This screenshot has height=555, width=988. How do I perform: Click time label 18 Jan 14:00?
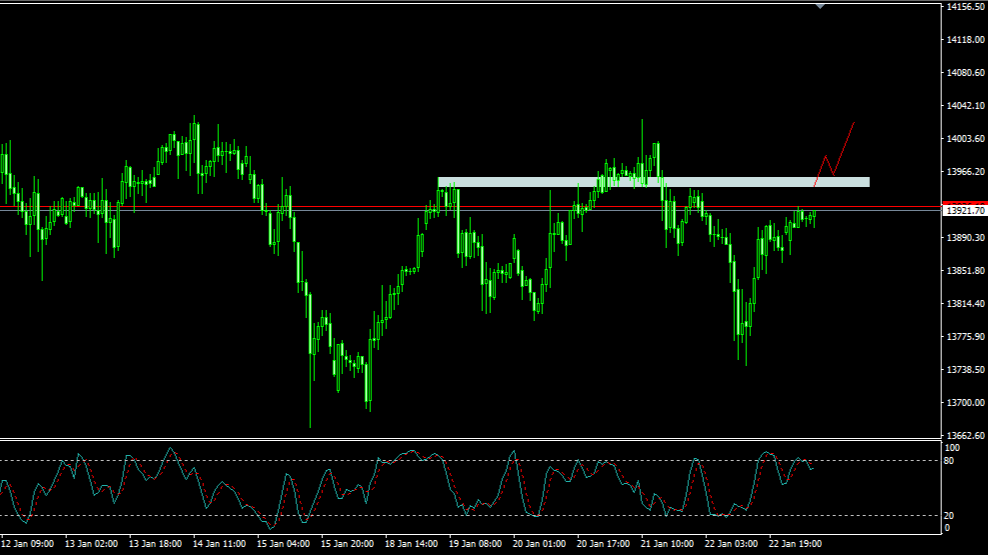tap(411, 544)
